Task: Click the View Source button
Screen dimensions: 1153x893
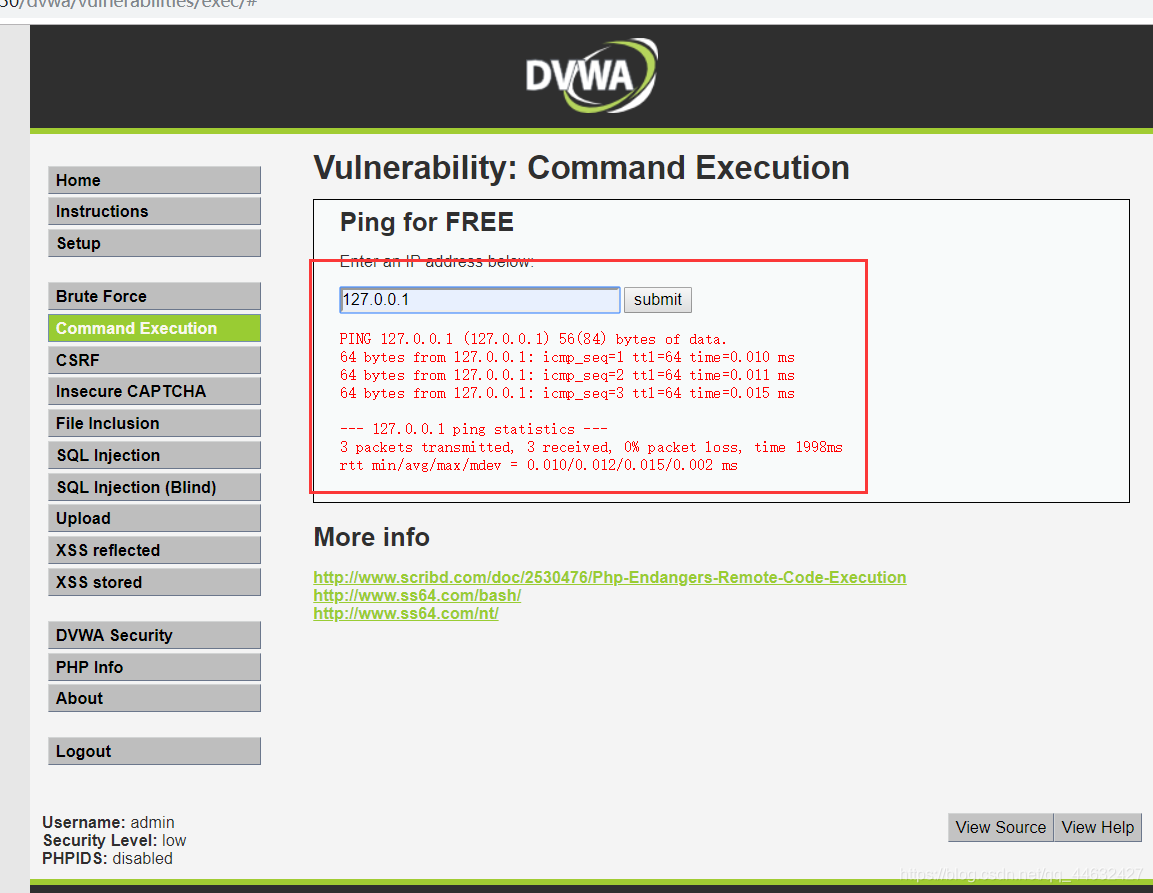Action: tap(1001, 828)
